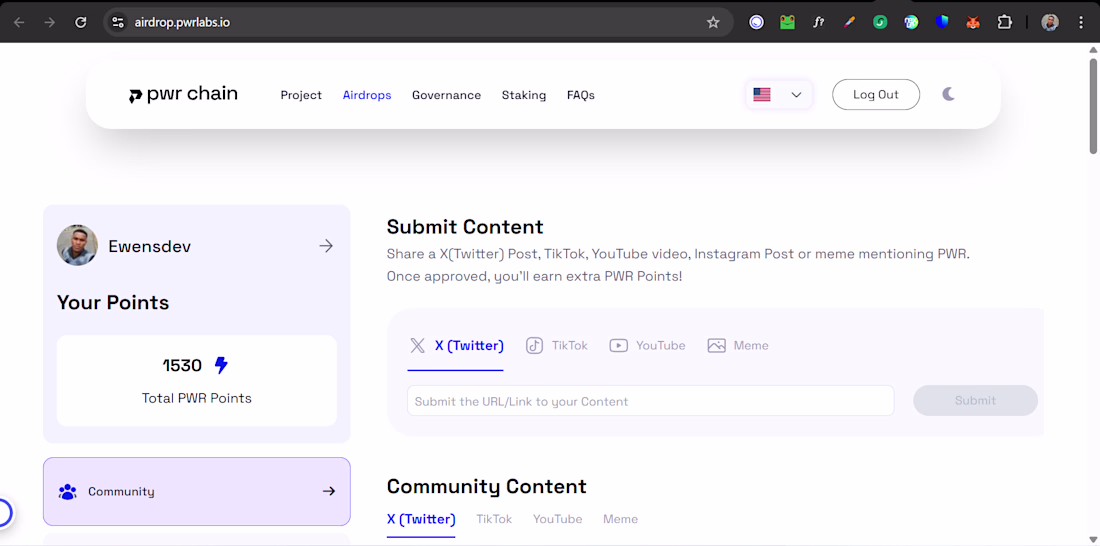Select the TikTok submit tab

pyautogui.click(x=558, y=346)
